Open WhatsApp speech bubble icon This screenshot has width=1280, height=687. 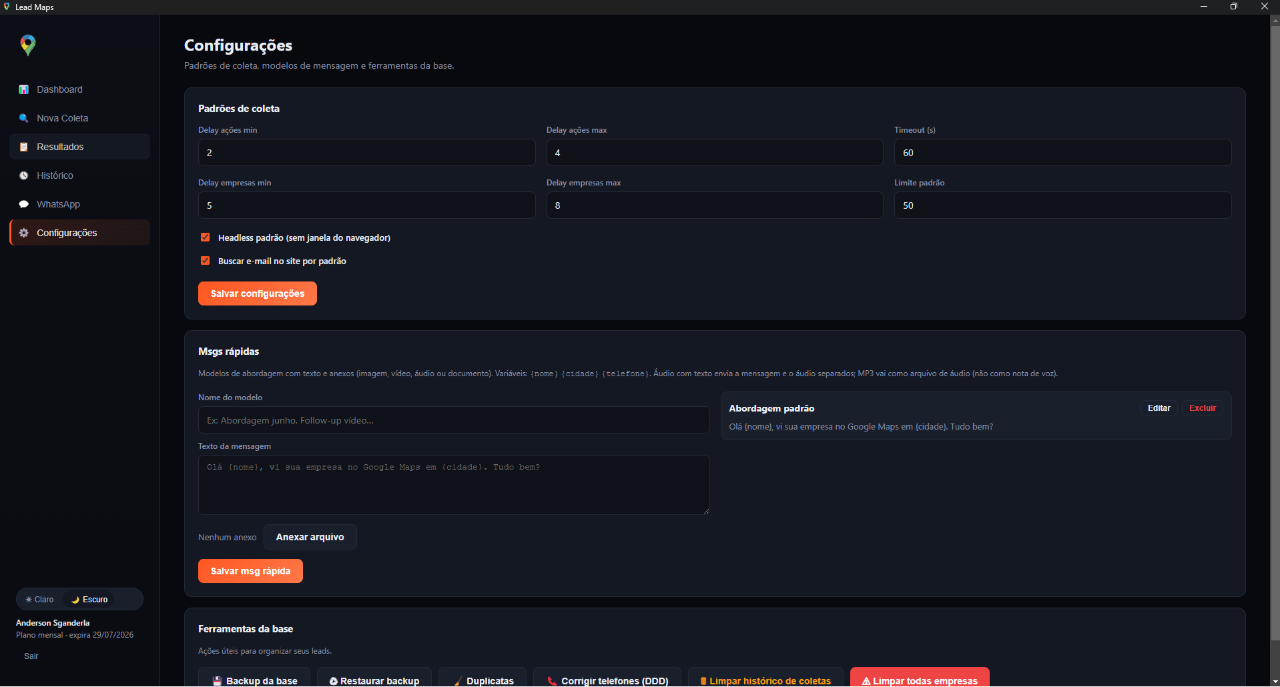pos(24,204)
